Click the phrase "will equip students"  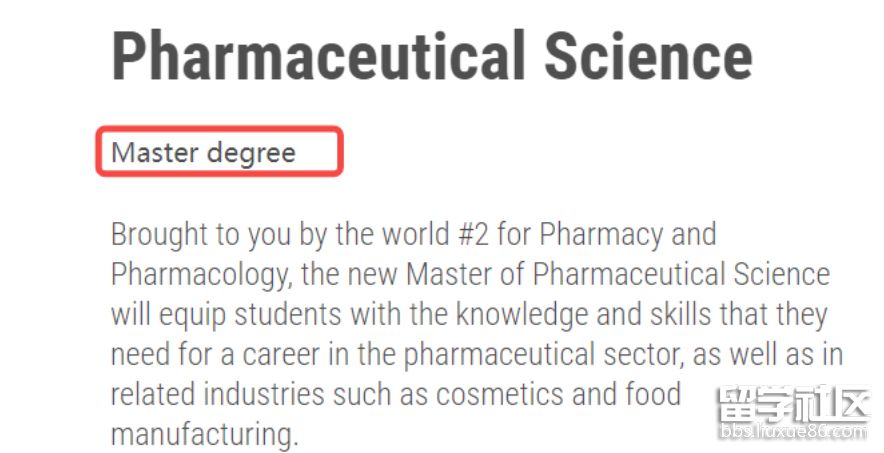(x=226, y=316)
